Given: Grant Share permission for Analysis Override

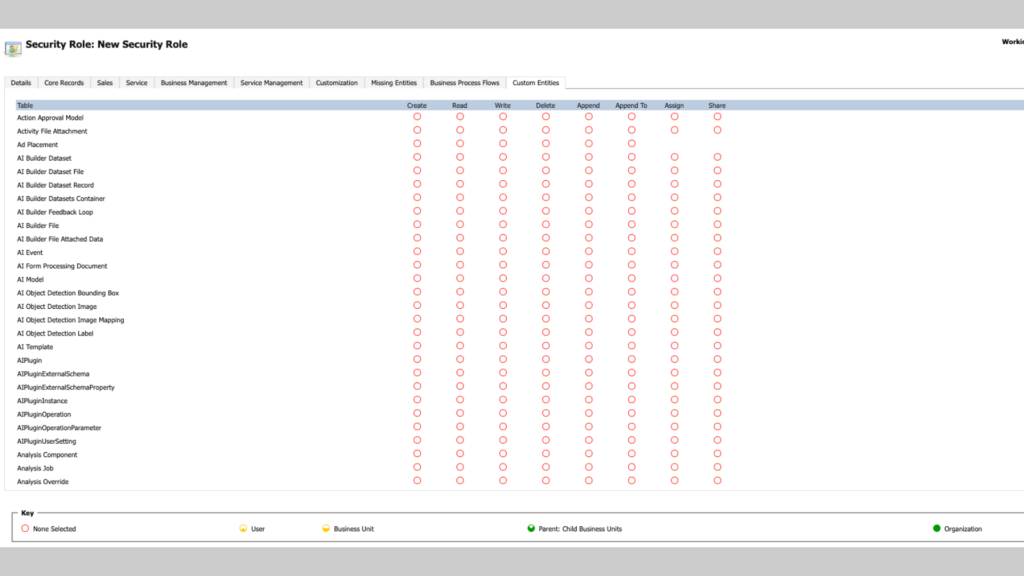Looking at the screenshot, I should point(717,481).
